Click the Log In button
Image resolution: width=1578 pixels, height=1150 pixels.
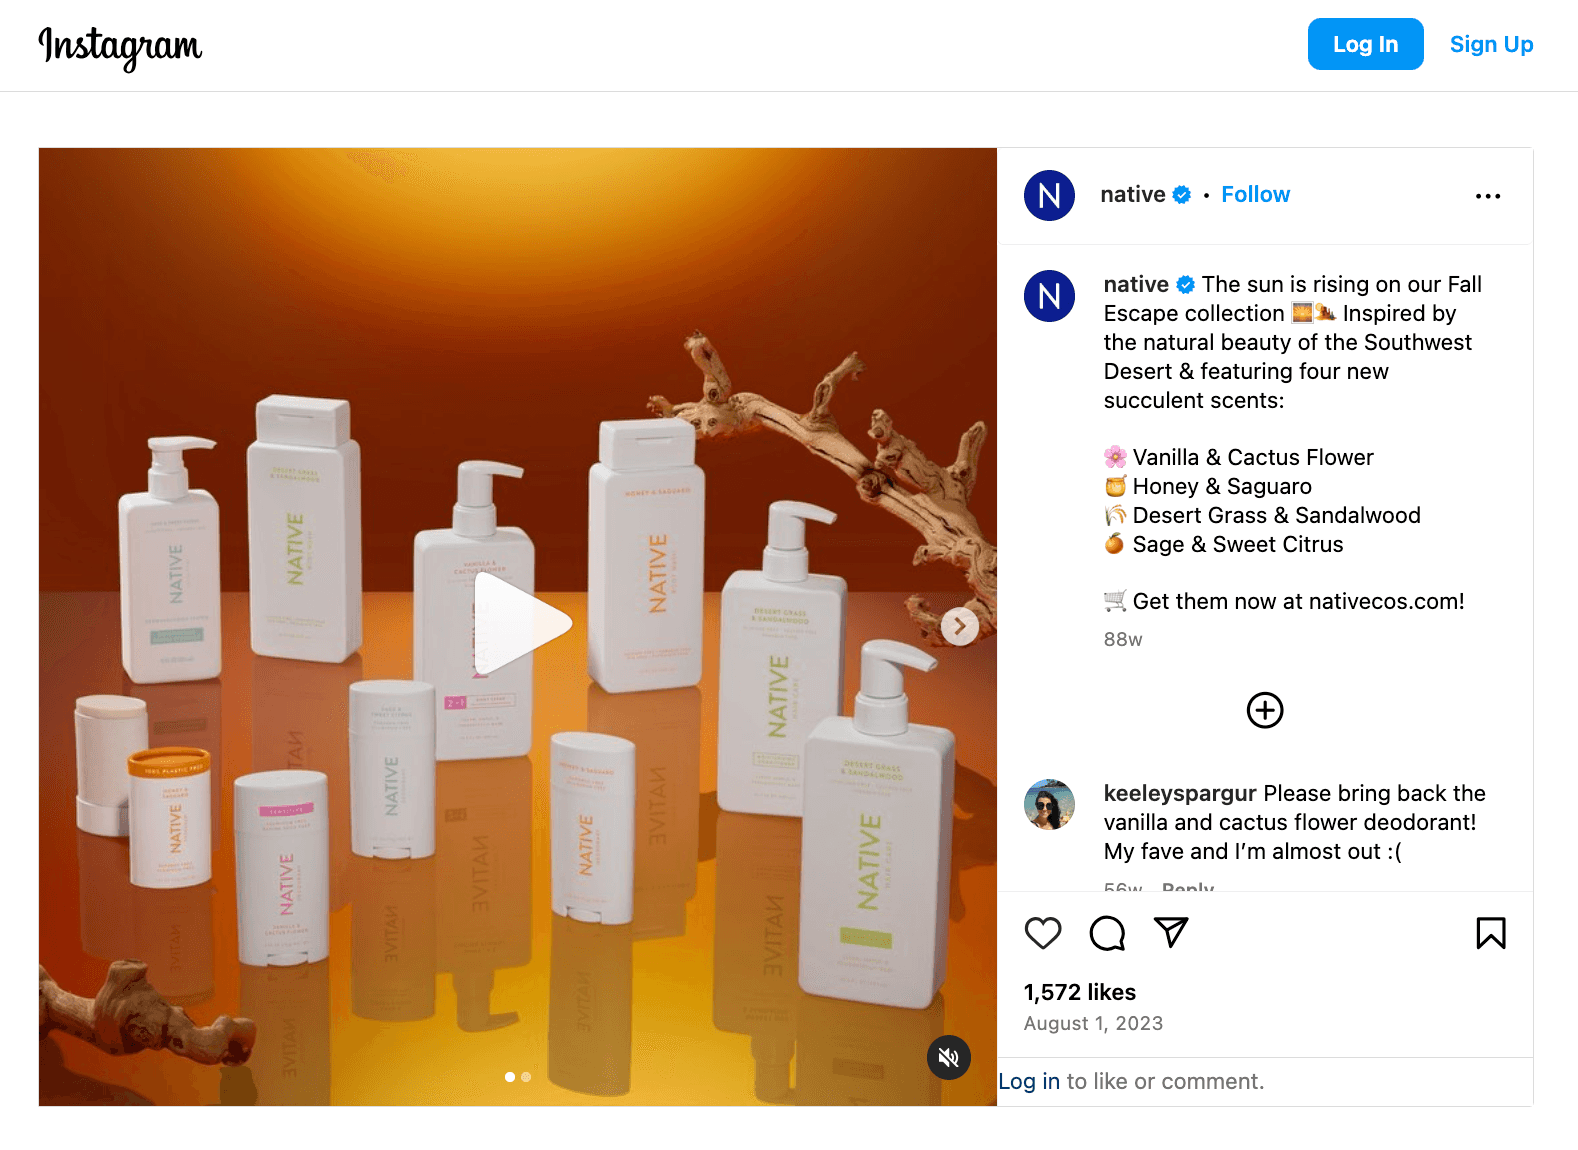pos(1365,44)
